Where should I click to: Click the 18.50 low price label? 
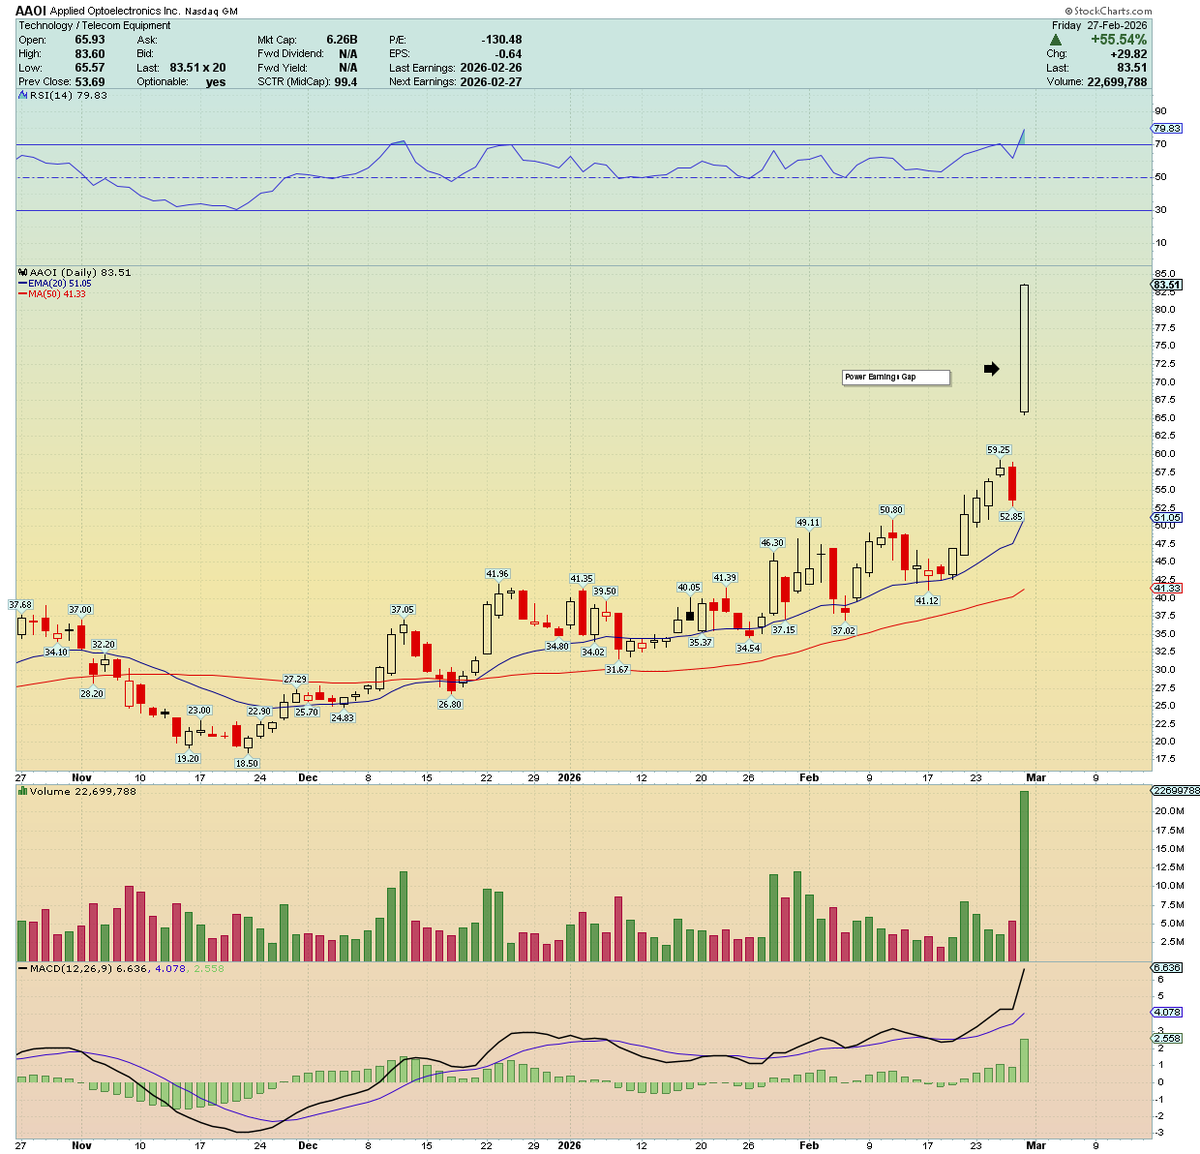[x=246, y=763]
